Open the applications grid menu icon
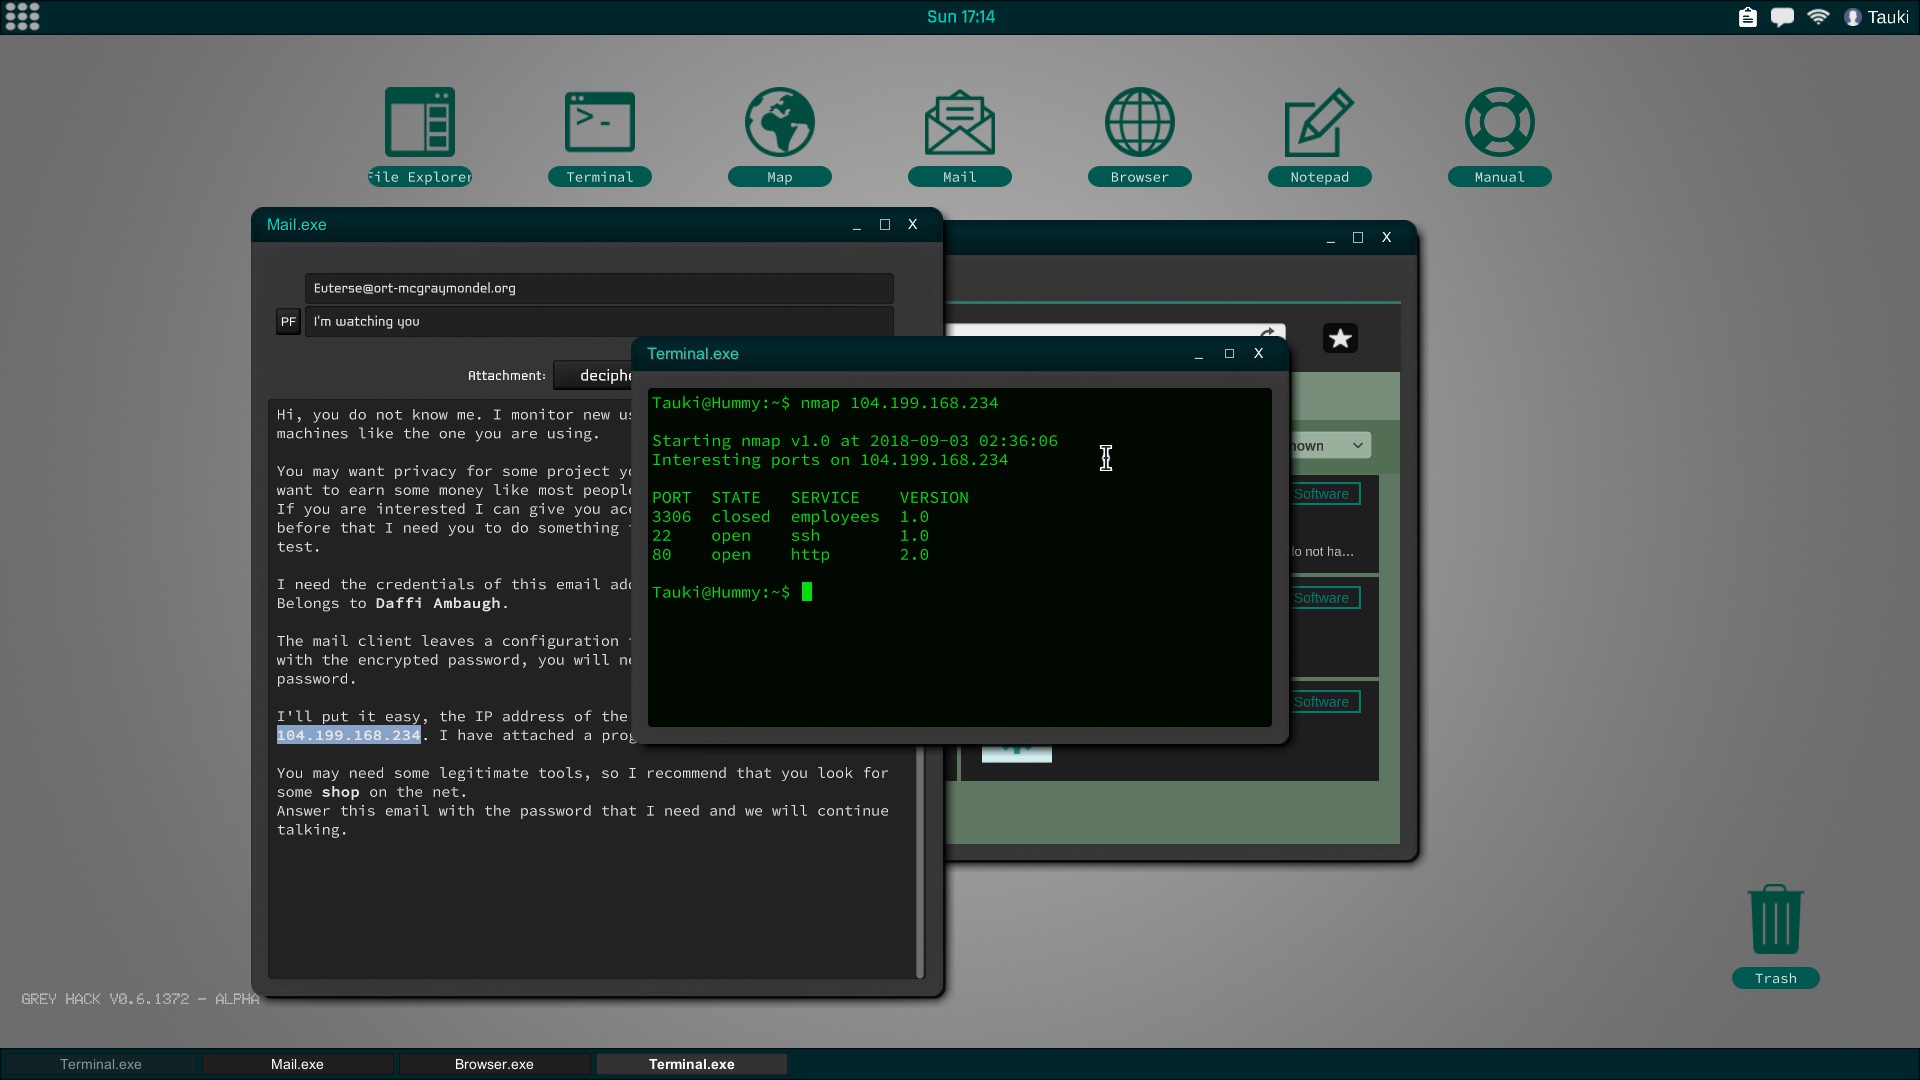The width and height of the screenshot is (1920, 1080). [22, 16]
